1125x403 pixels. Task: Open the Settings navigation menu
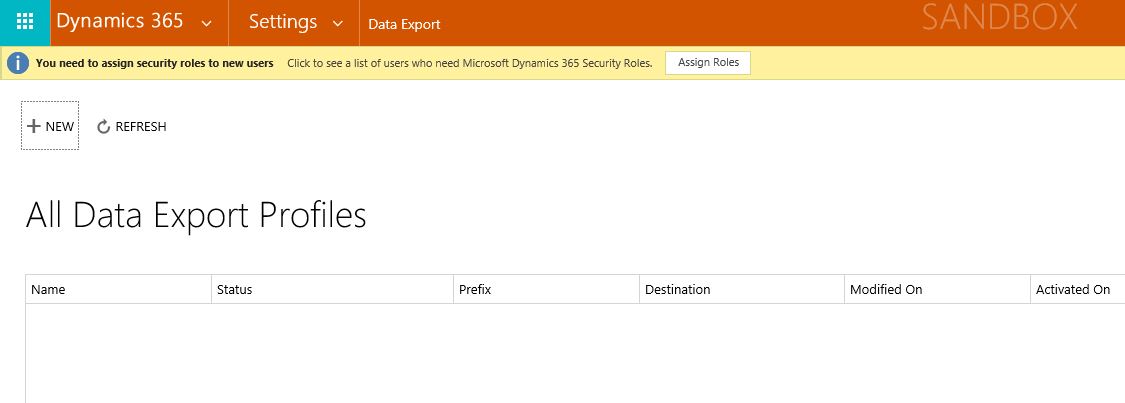(x=283, y=22)
